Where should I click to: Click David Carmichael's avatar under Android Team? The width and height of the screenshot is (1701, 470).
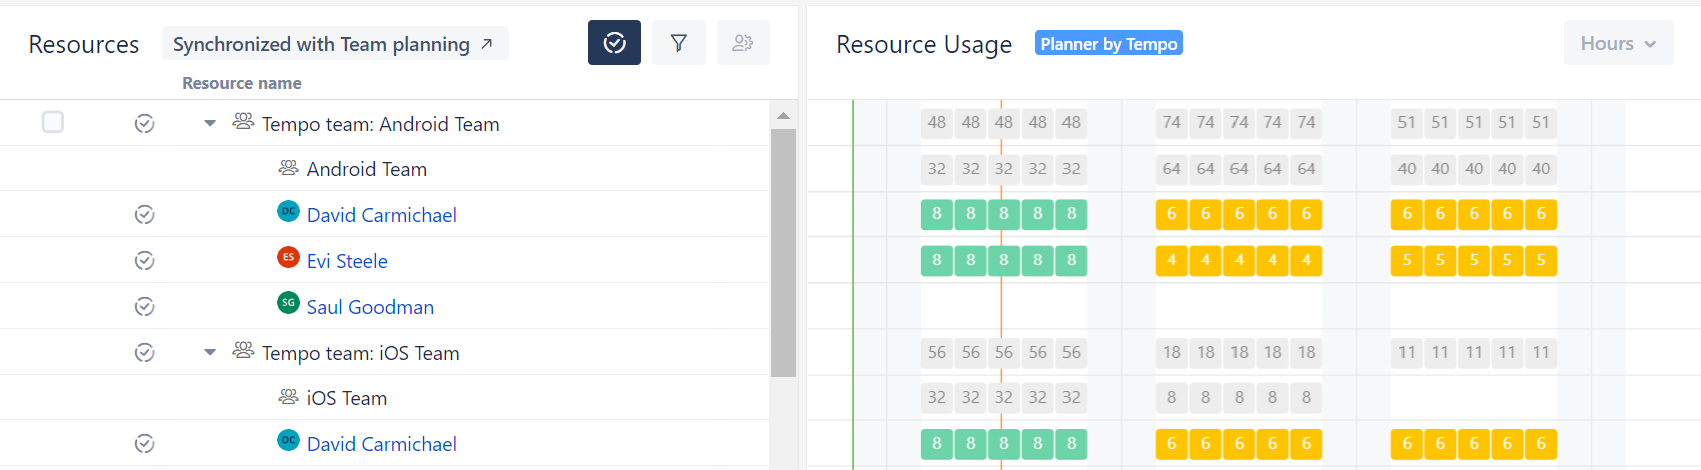point(288,212)
